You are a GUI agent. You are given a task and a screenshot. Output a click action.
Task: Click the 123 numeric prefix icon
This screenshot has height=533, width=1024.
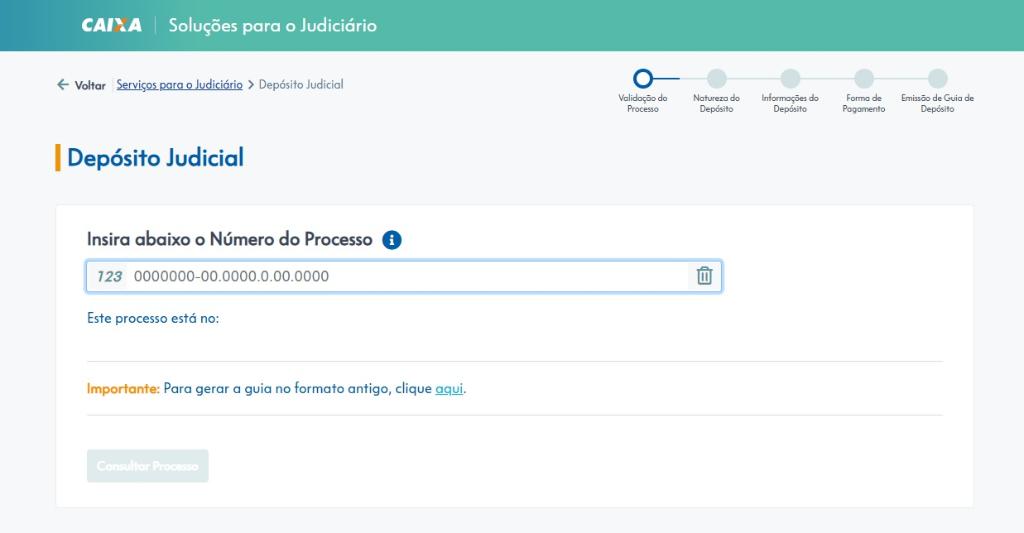[x=109, y=276]
